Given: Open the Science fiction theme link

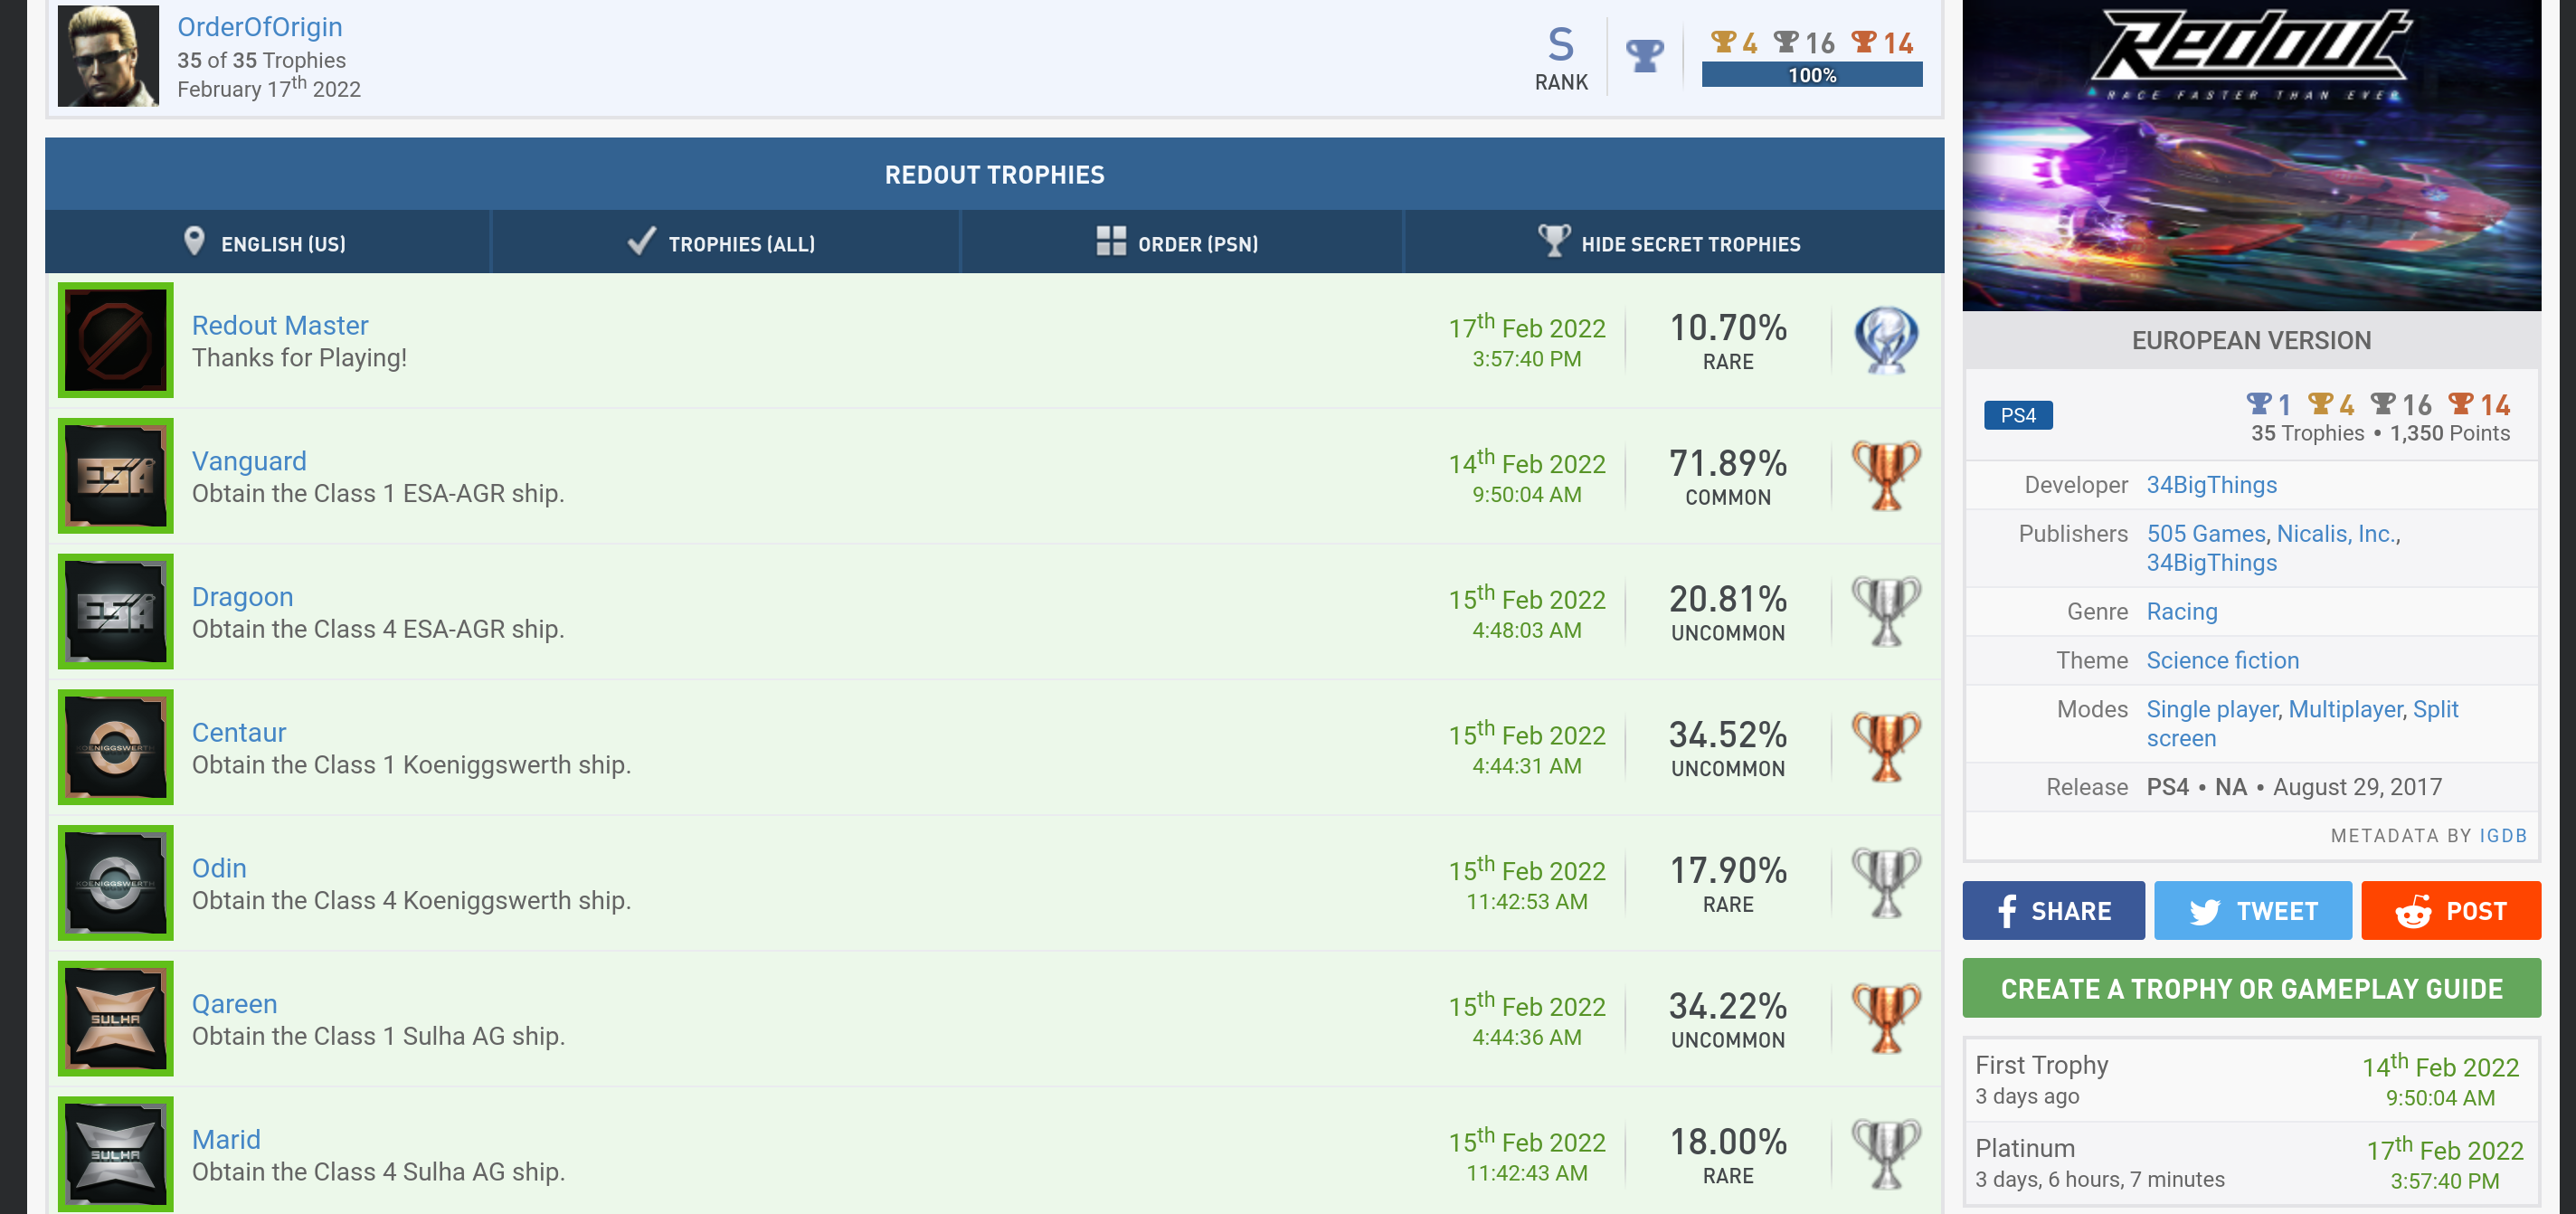Looking at the screenshot, I should 2222,661.
